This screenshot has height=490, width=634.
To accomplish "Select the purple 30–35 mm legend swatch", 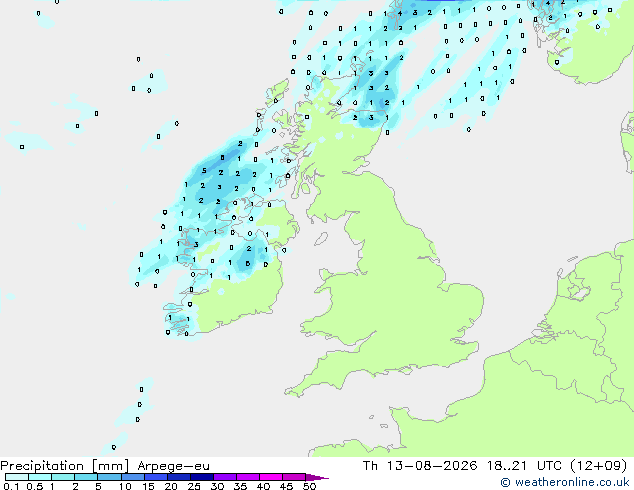I will (x=225, y=477).
